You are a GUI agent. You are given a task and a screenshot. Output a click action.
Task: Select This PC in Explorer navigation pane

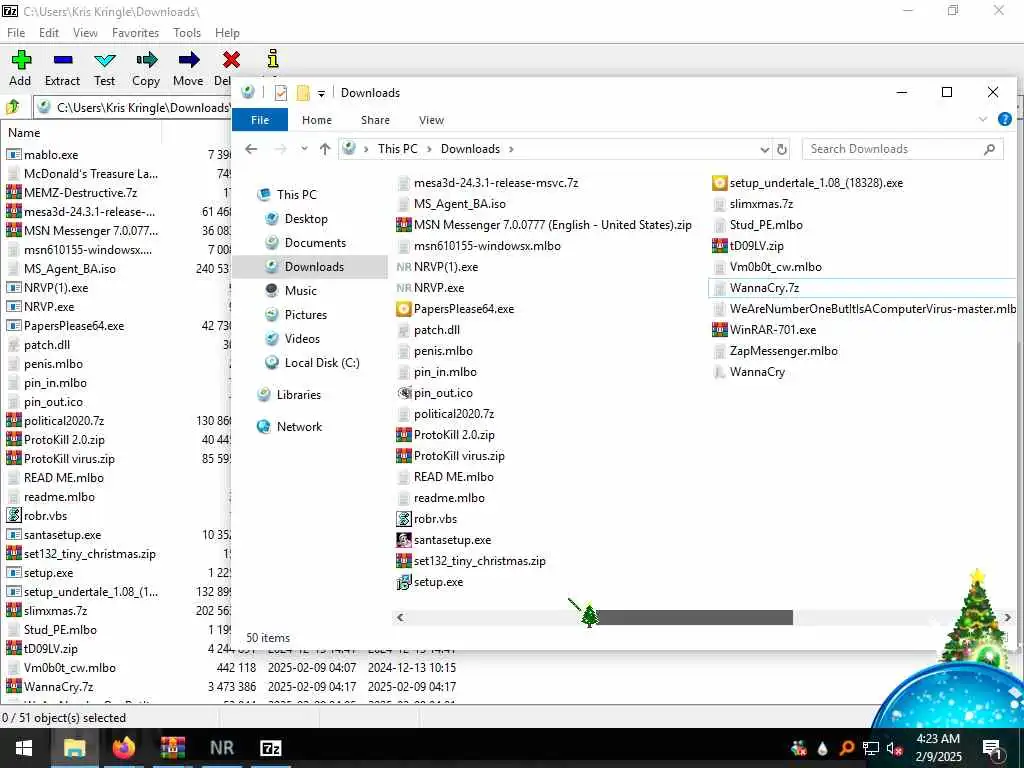click(x=296, y=195)
